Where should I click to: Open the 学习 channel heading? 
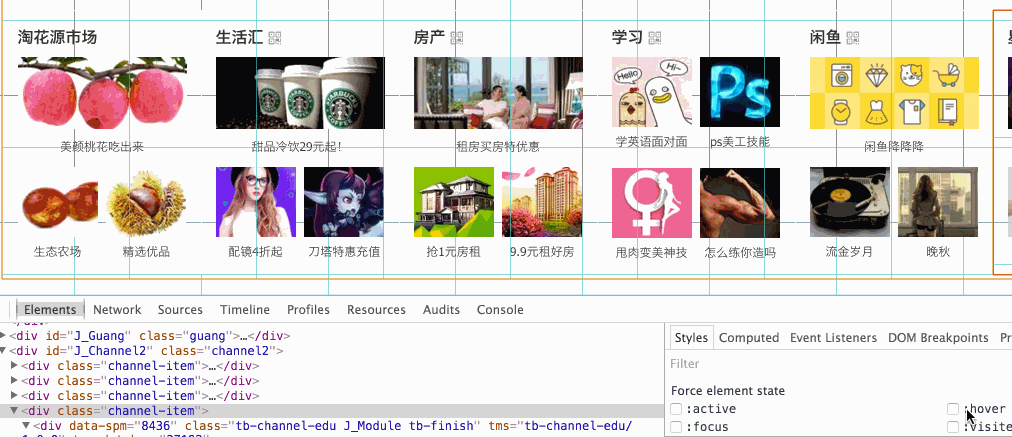coord(627,37)
